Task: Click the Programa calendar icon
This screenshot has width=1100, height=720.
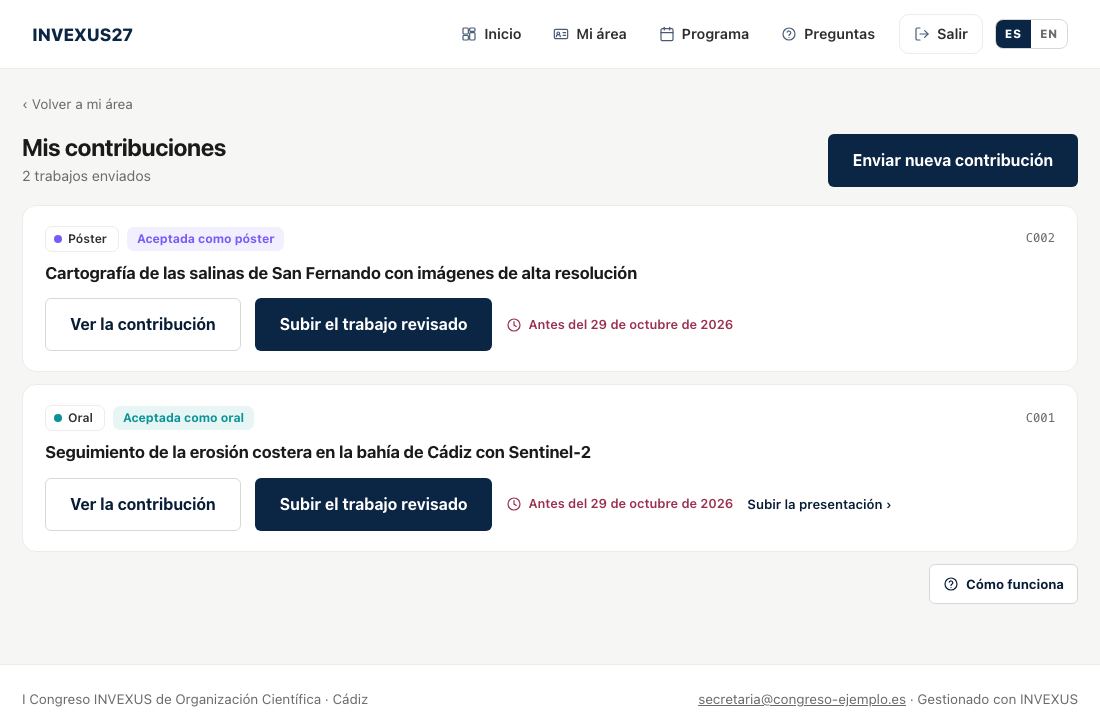Action: click(666, 34)
